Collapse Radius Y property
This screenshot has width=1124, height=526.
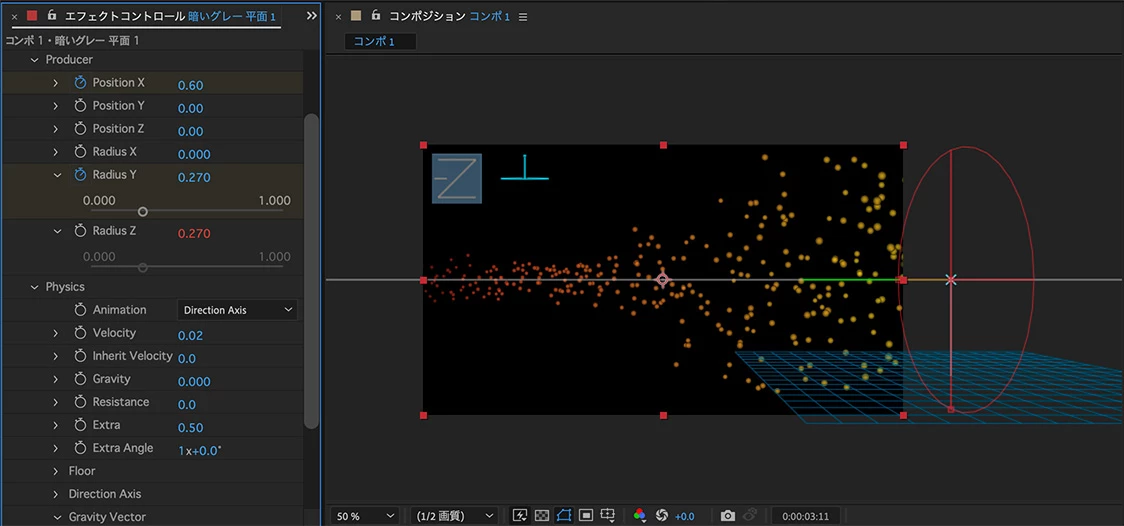pyautogui.click(x=58, y=175)
